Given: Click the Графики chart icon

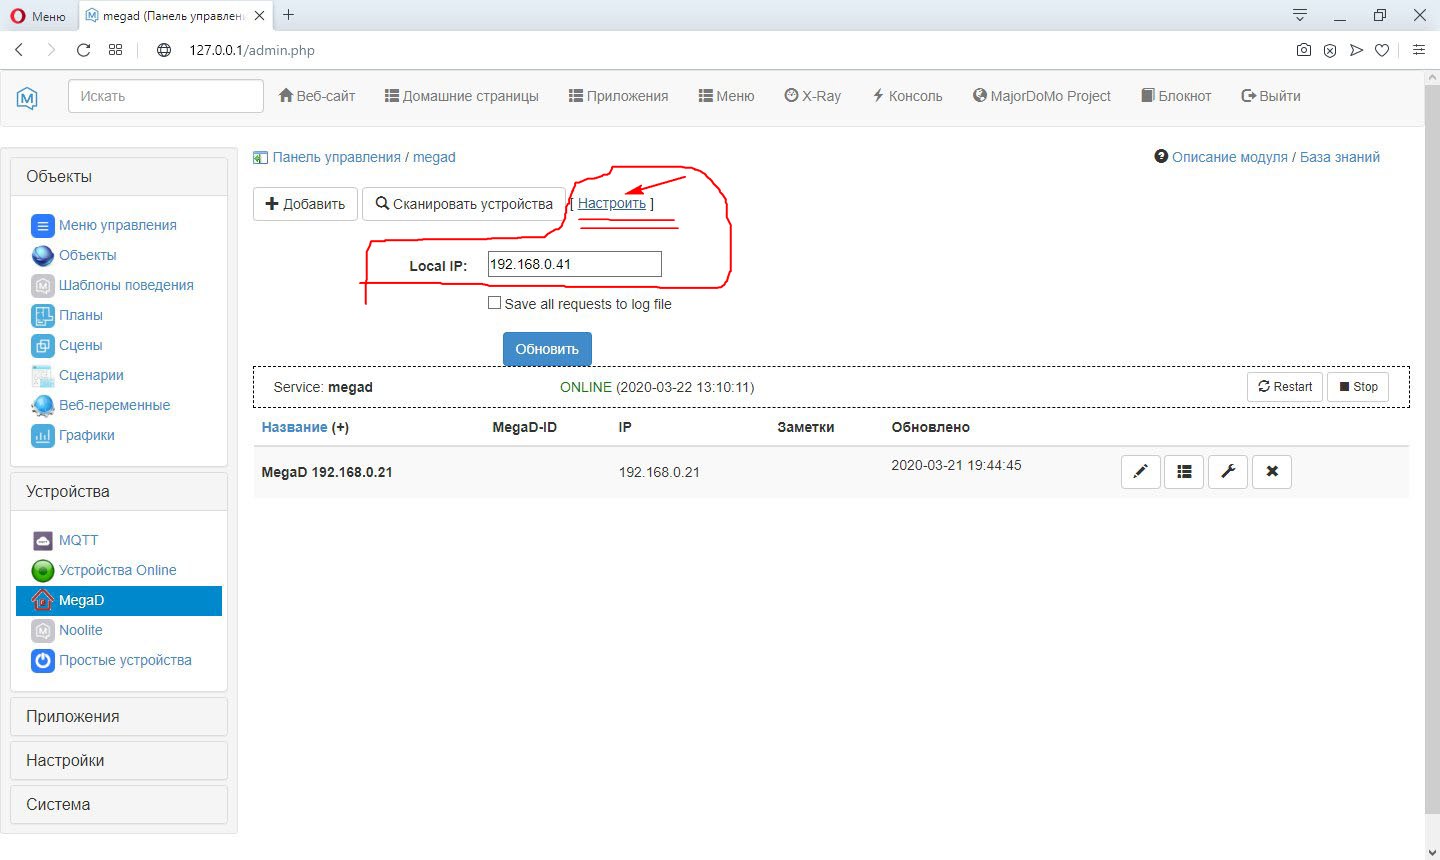Looking at the screenshot, I should click(x=42, y=435).
